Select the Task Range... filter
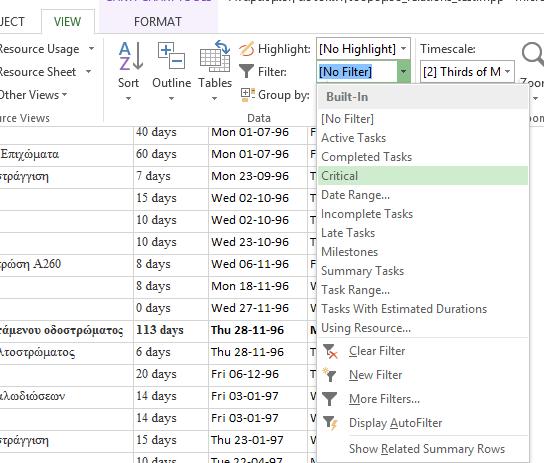The width and height of the screenshot is (544, 463). (423, 290)
